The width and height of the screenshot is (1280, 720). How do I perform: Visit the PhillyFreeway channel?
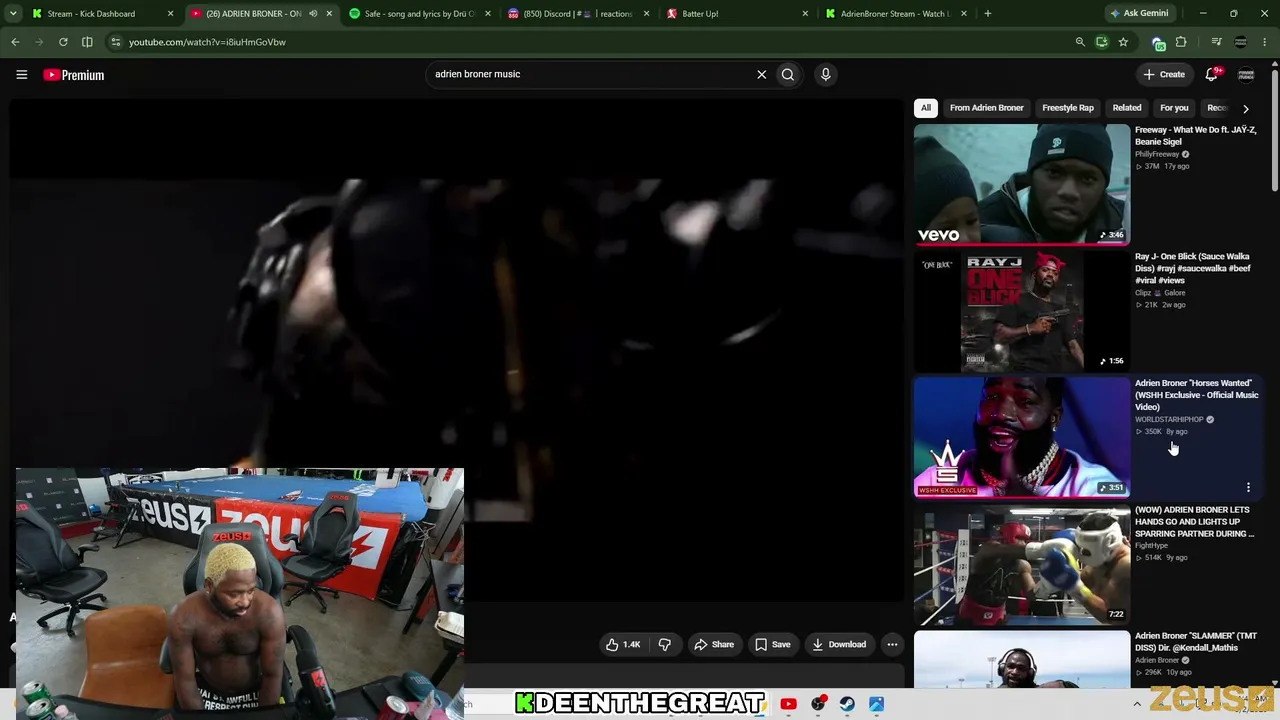coord(1157,154)
